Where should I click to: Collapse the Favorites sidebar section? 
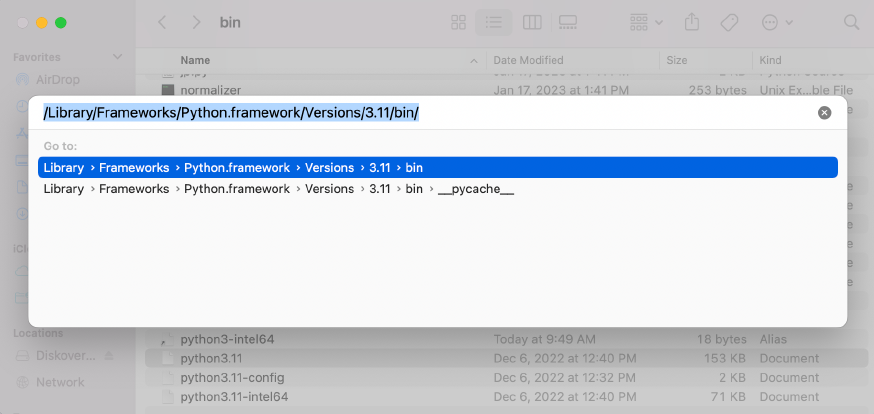(x=118, y=58)
